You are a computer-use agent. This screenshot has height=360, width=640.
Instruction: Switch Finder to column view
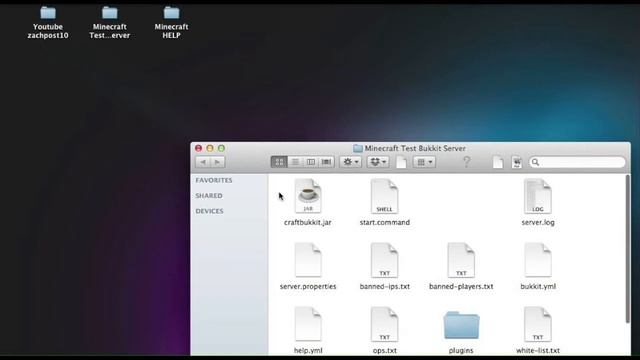coord(311,162)
